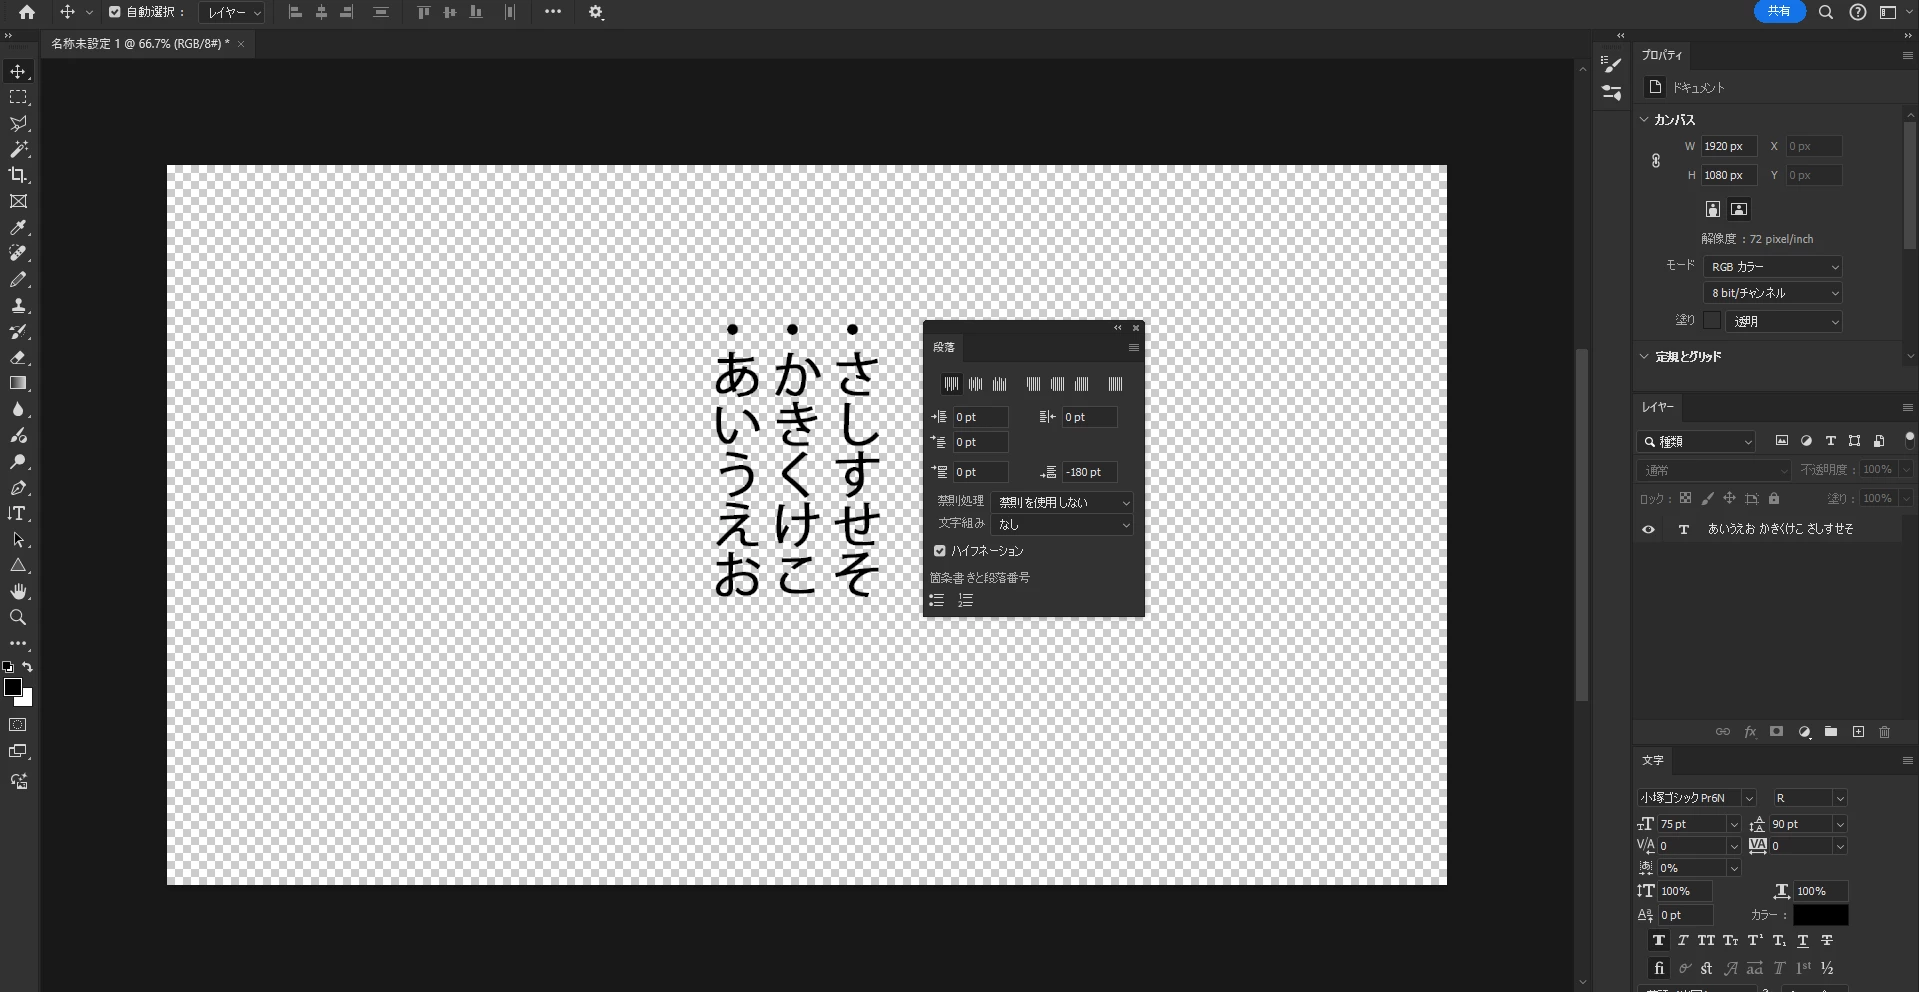The image size is (1919, 992).
Task: Delete layer trash button
Action: click(1885, 732)
